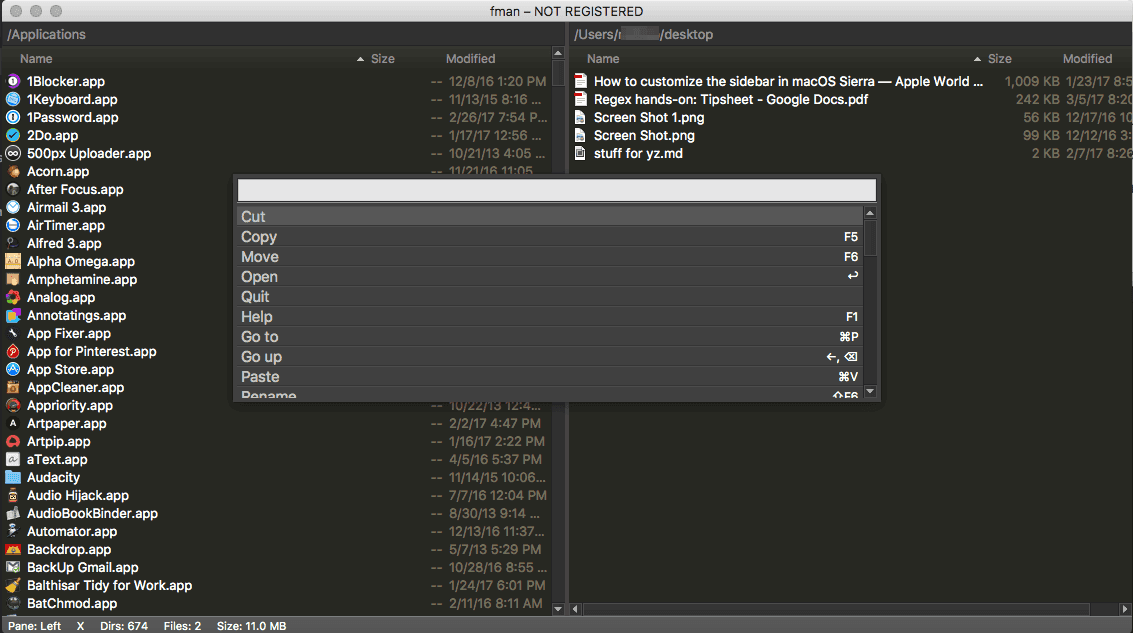1133x633 pixels.
Task: Click the Artpip.app icon
Action: pyautogui.click(x=13, y=442)
